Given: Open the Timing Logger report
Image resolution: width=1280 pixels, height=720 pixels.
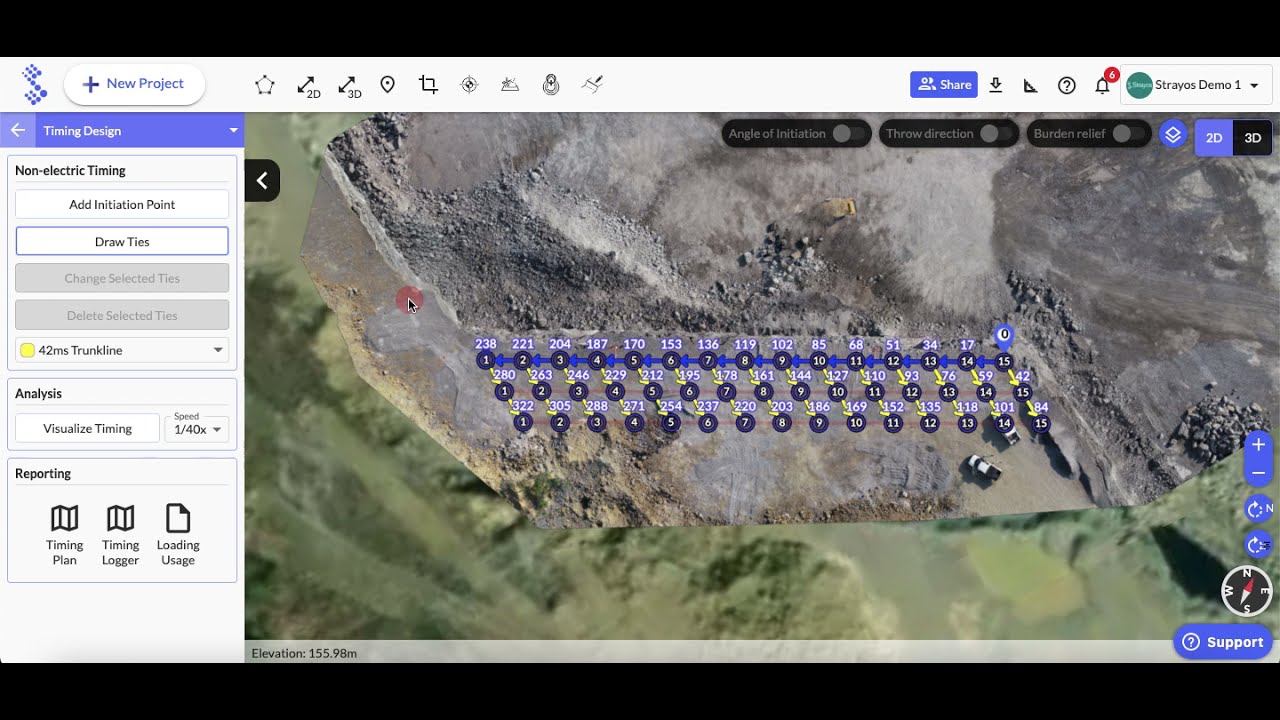Looking at the screenshot, I should (120, 535).
